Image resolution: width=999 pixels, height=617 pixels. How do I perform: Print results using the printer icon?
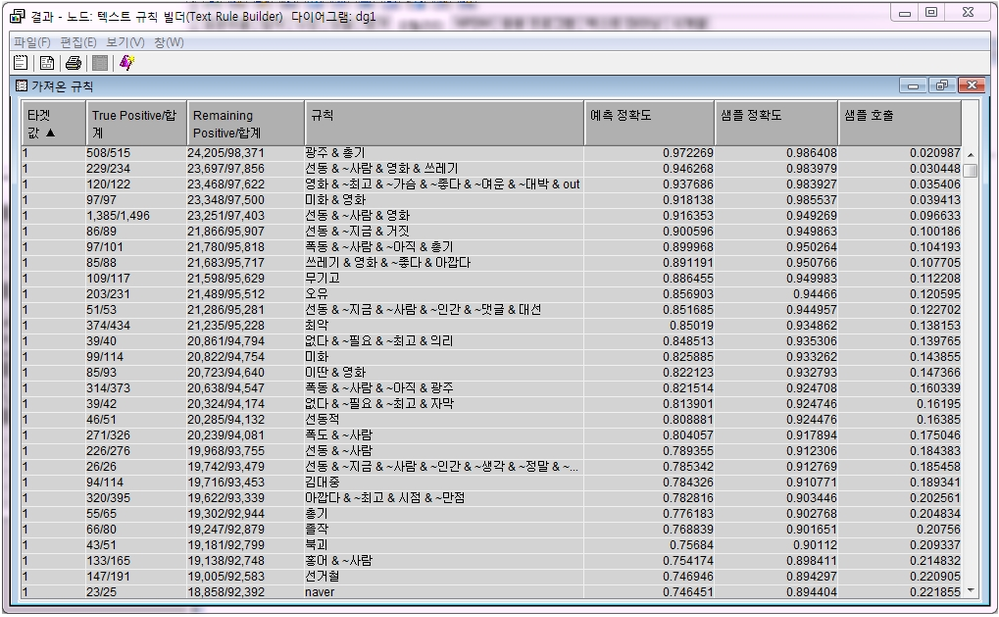(73, 62)
